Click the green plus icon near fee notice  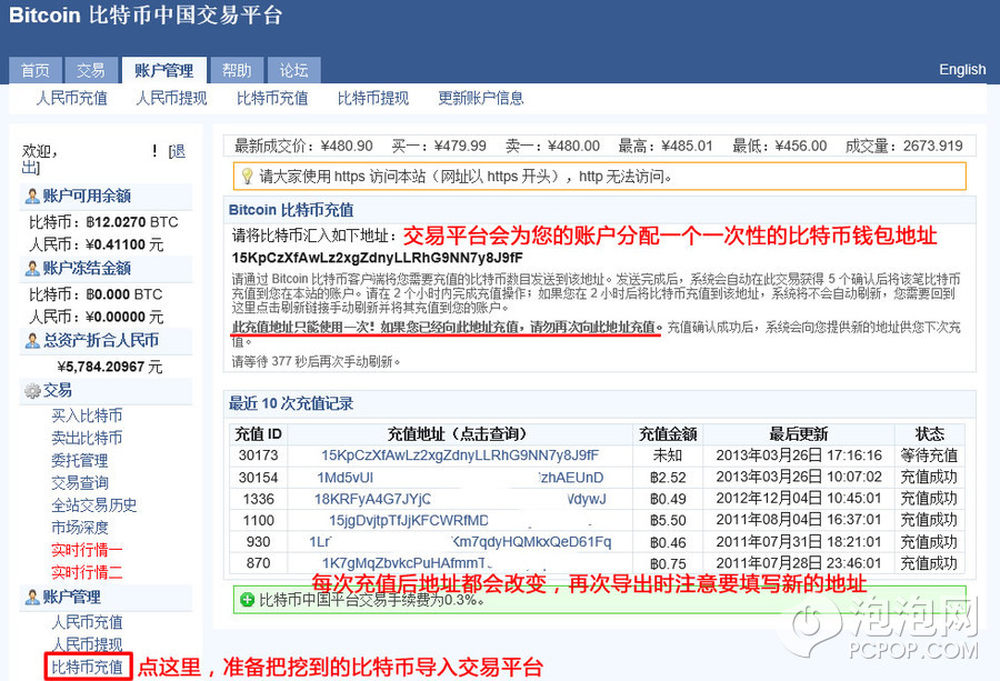pos(247,599)
